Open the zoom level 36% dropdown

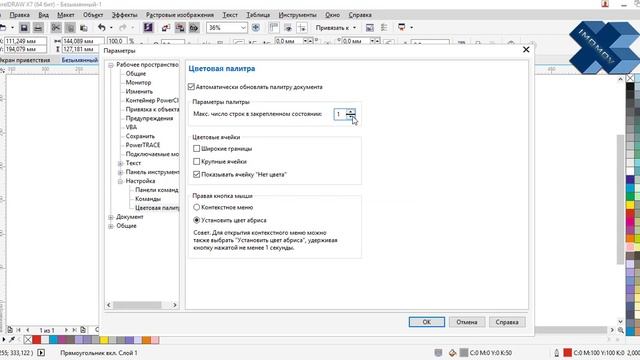tap(243, 28)
